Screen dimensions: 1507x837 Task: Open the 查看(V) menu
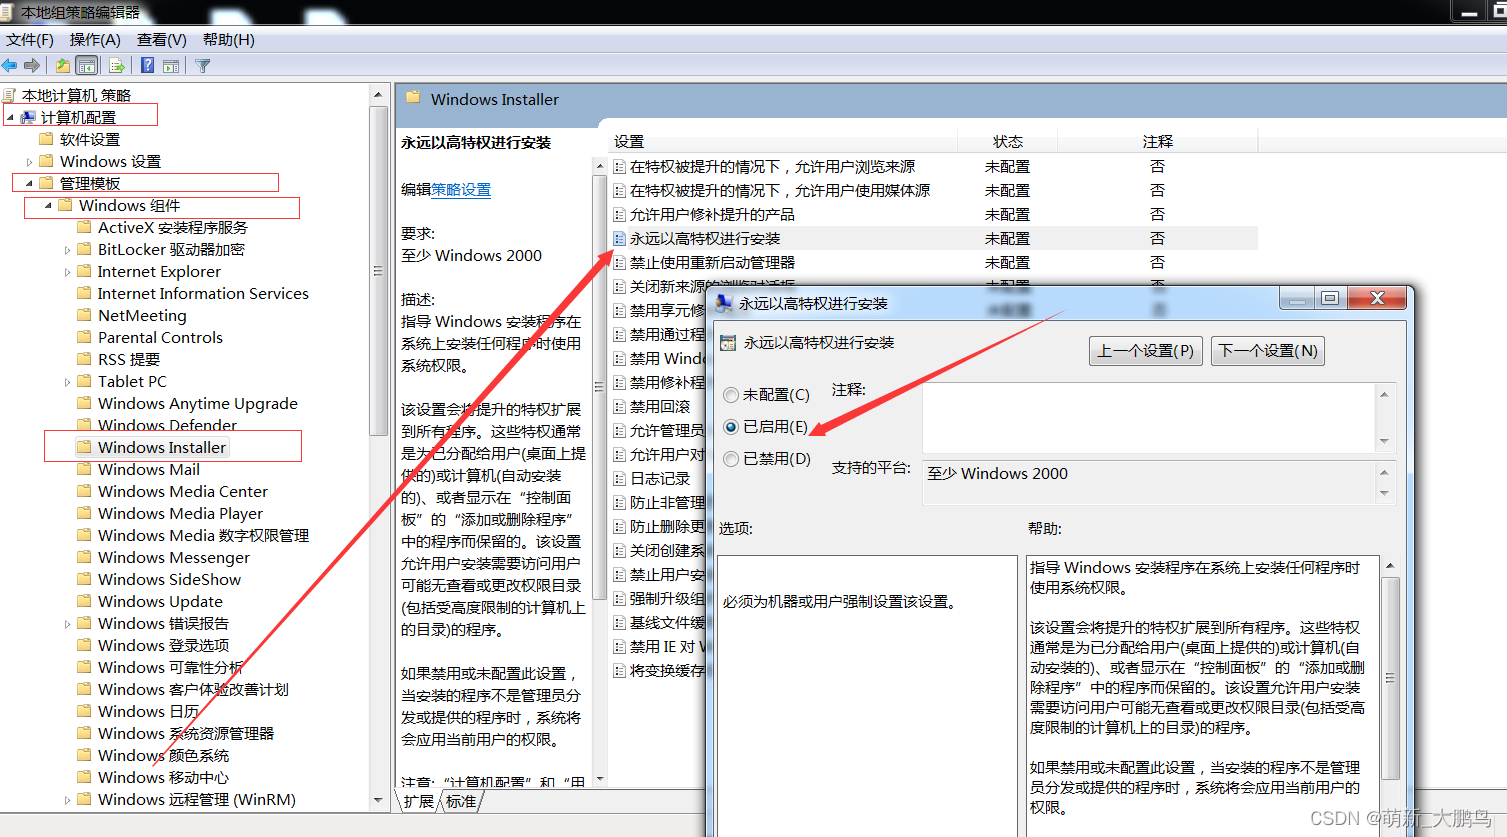pos(162,40)
